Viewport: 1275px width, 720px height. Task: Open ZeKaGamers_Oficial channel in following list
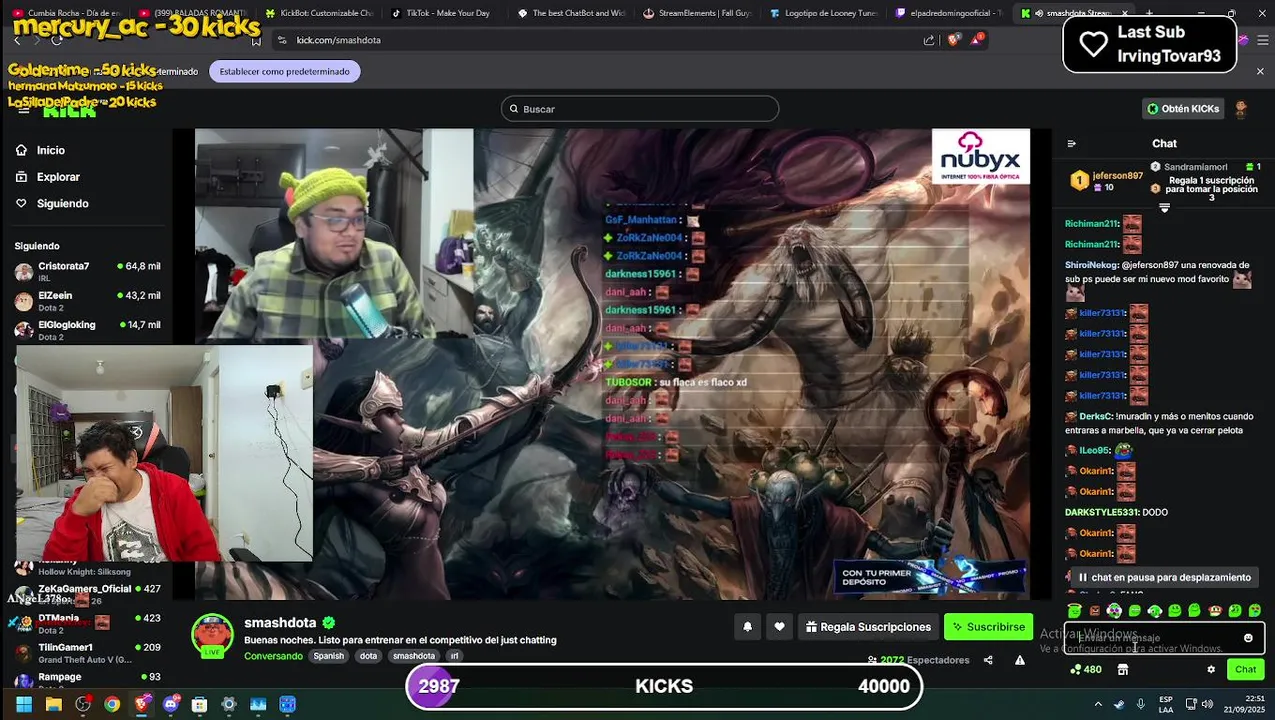(x=88, y=594)
